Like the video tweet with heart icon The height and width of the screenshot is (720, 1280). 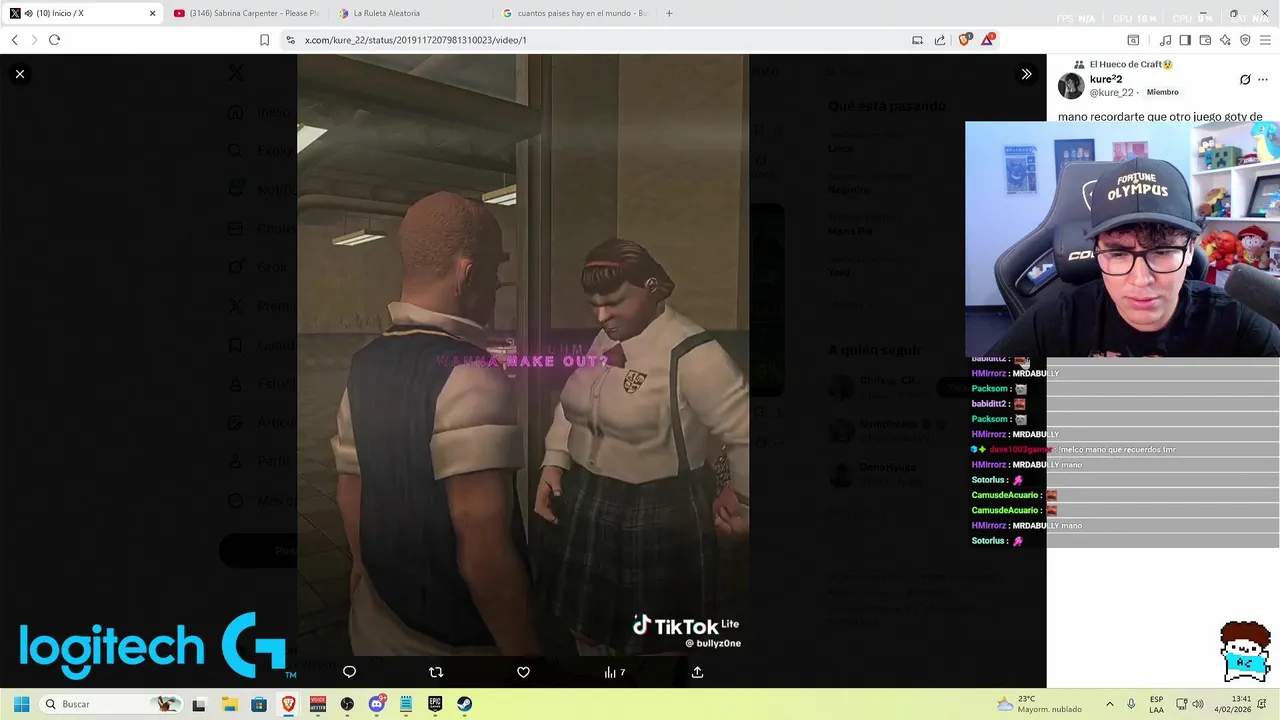click(523, 672)
